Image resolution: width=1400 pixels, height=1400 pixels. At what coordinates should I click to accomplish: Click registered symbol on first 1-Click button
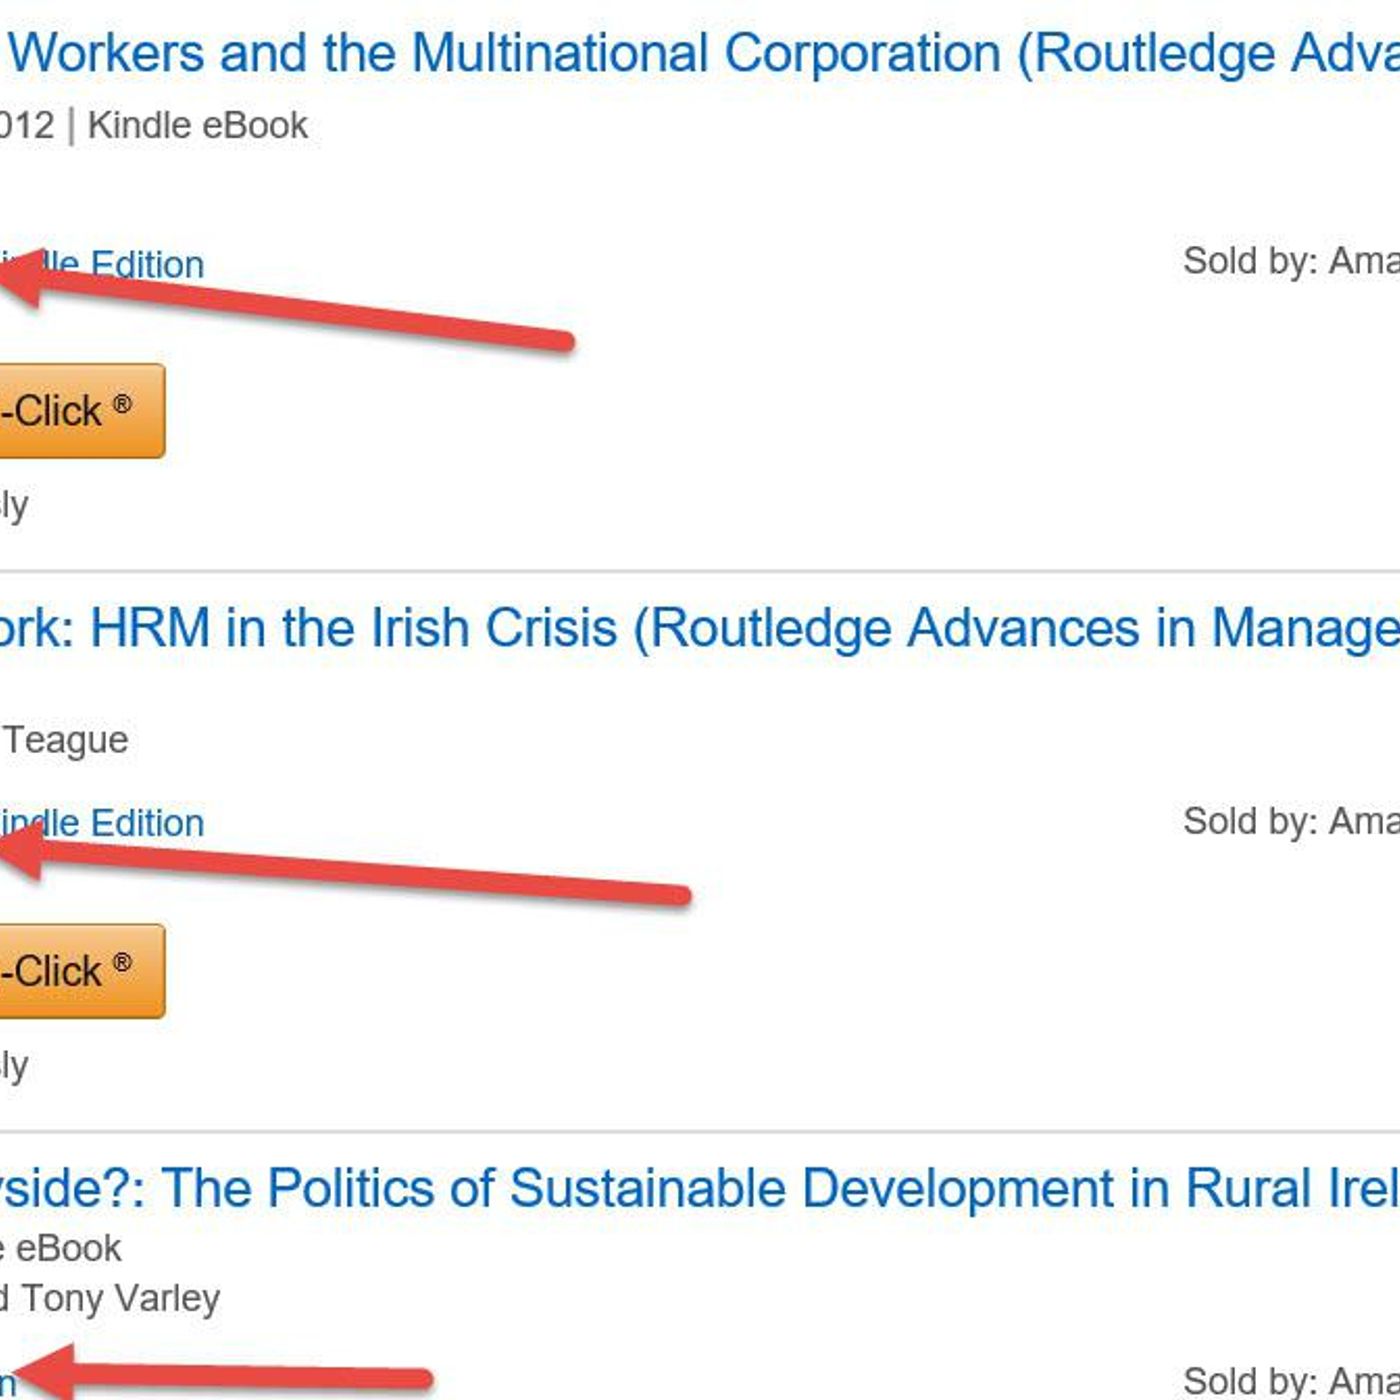pyautogui.click(x=122, y=404)
